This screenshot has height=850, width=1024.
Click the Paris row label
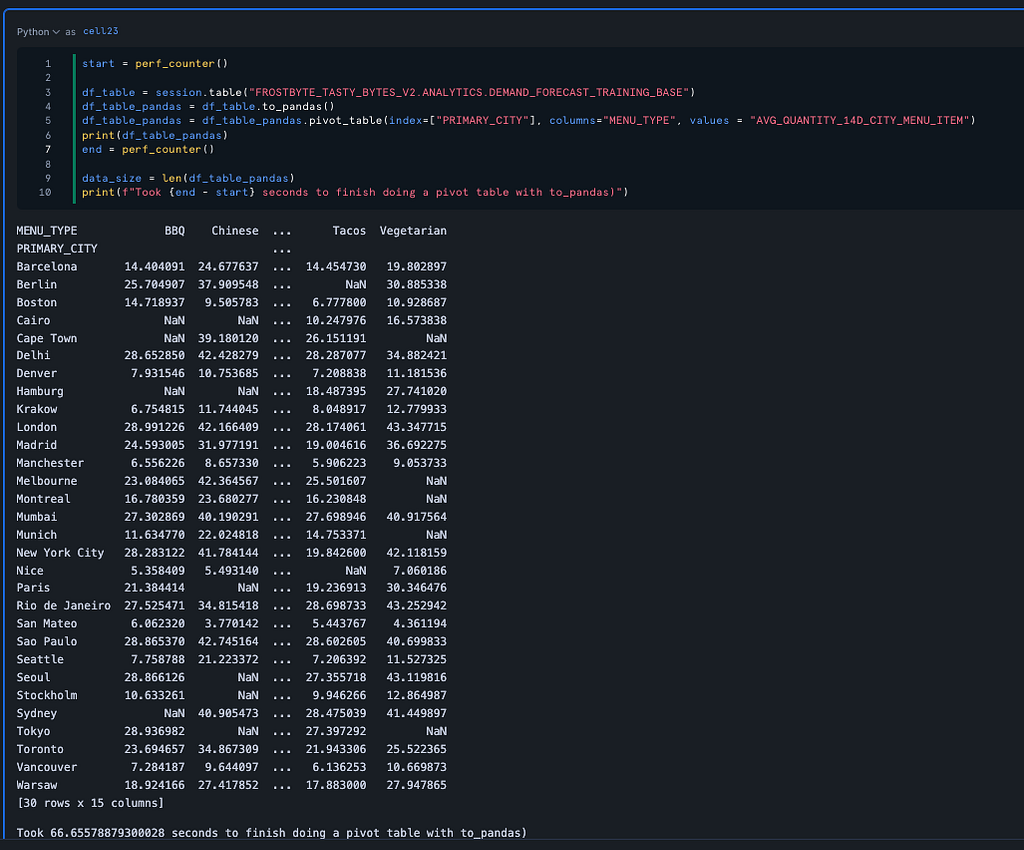tap(33, 588)
